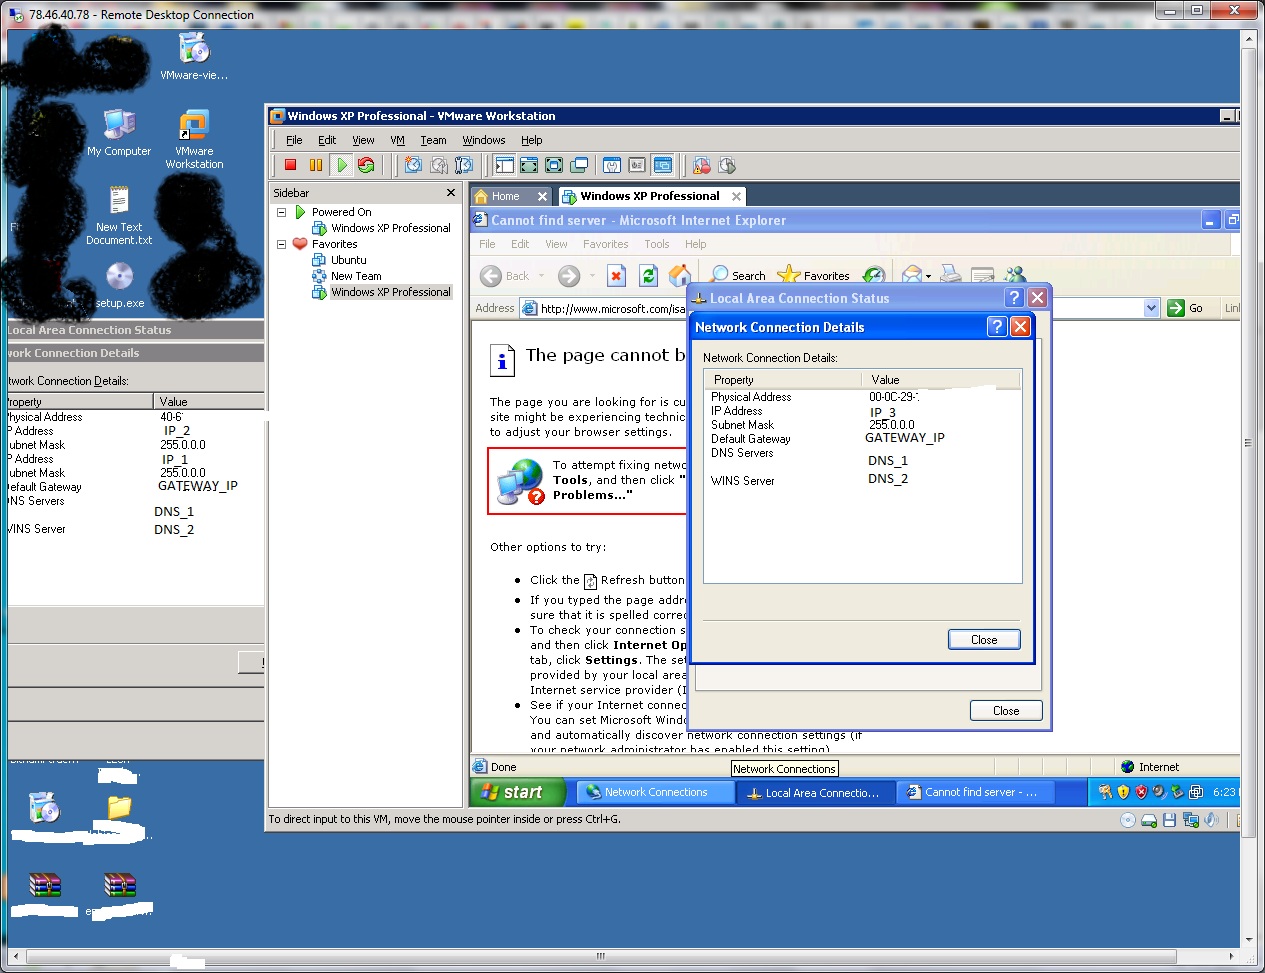Click the IE Forward arrow button
The image size is (1265, 973).
[x=569, y=276]
